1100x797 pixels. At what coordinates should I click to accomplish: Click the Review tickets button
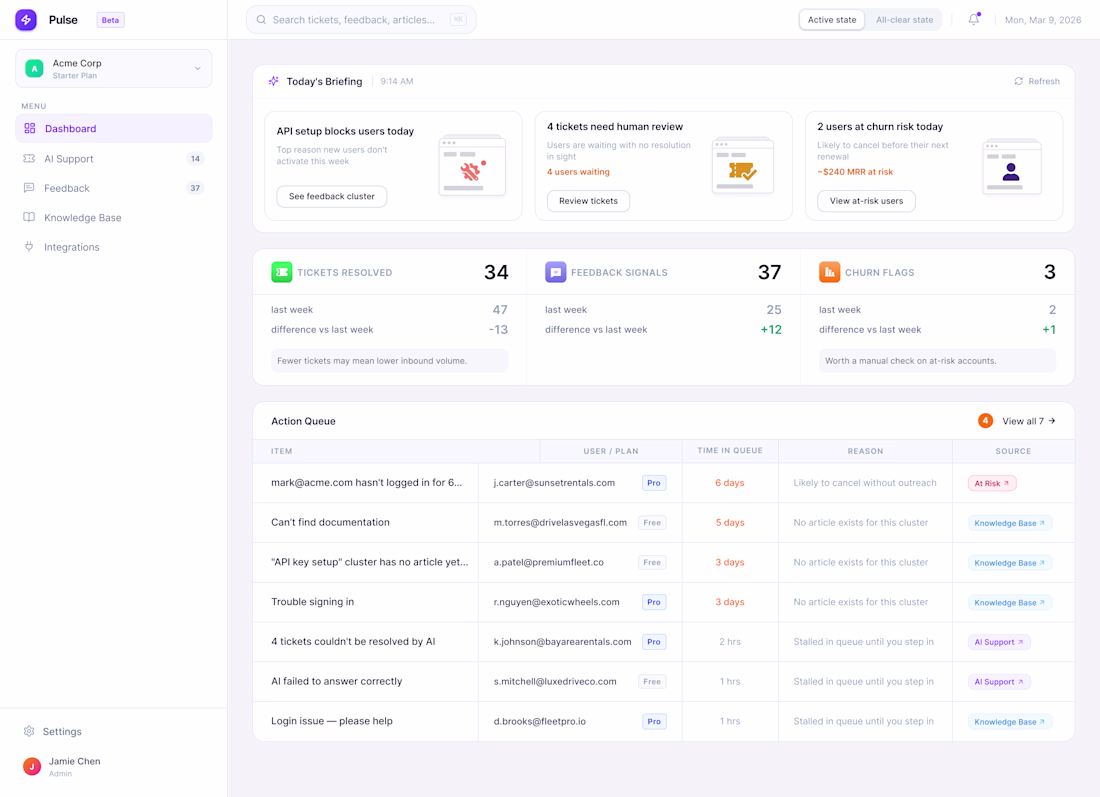click(589, 201)
